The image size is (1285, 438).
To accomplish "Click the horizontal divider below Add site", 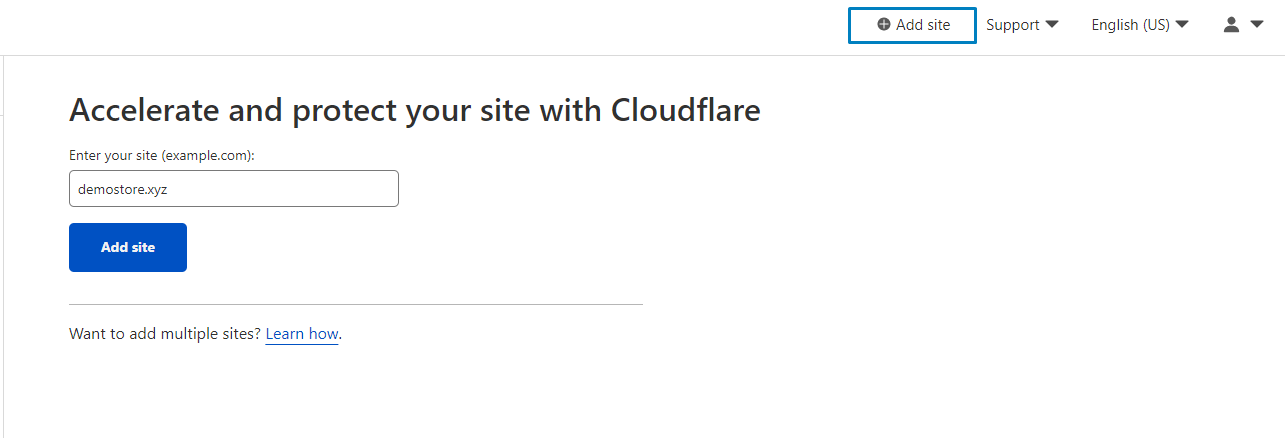I will tap(356, 304).
